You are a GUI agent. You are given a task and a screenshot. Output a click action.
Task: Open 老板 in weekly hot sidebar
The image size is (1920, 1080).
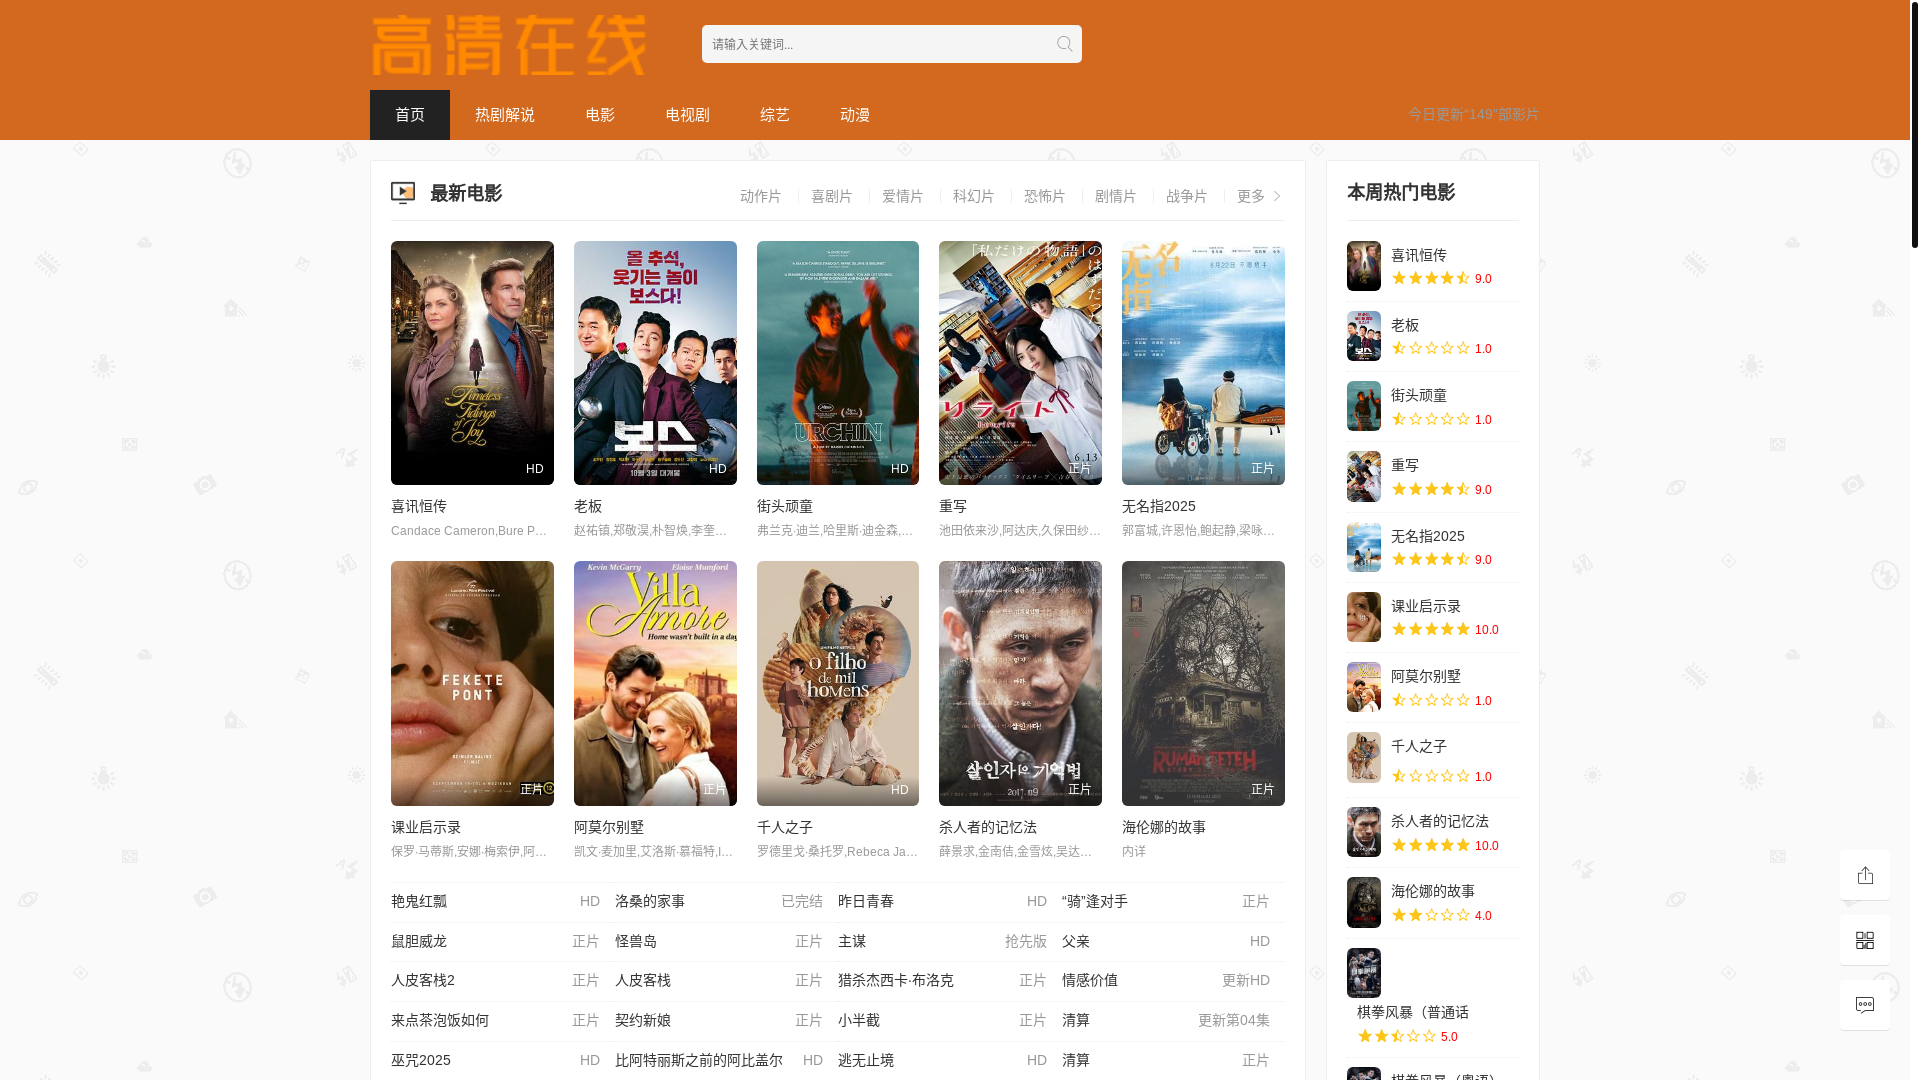pyautogui.click(x=1405, y=325)
